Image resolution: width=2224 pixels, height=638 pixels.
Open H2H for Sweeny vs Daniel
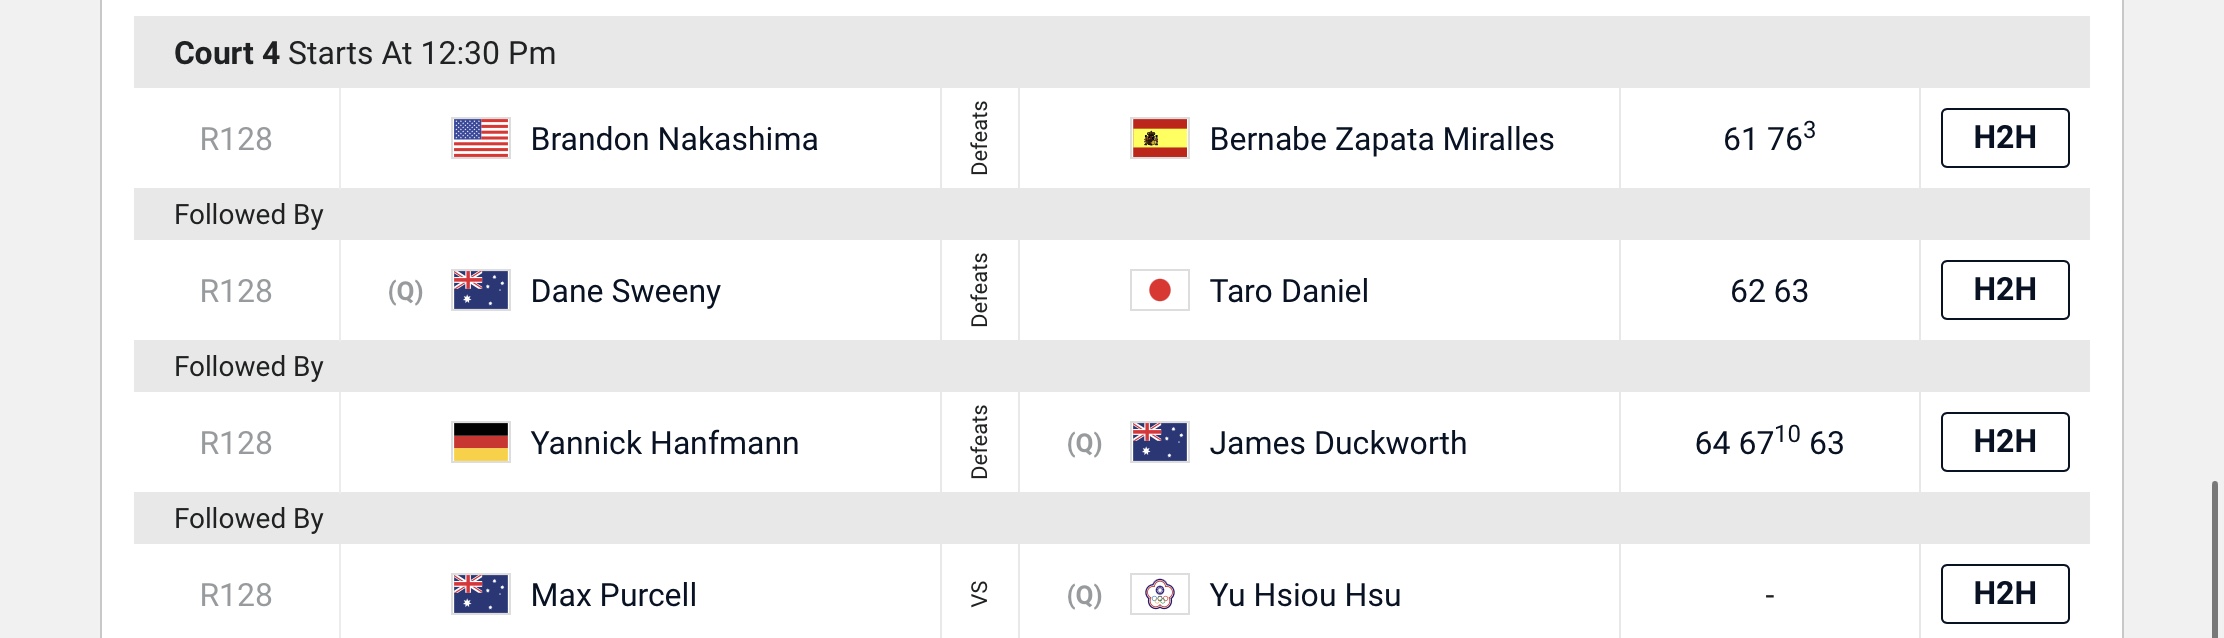coord(2005,290)
